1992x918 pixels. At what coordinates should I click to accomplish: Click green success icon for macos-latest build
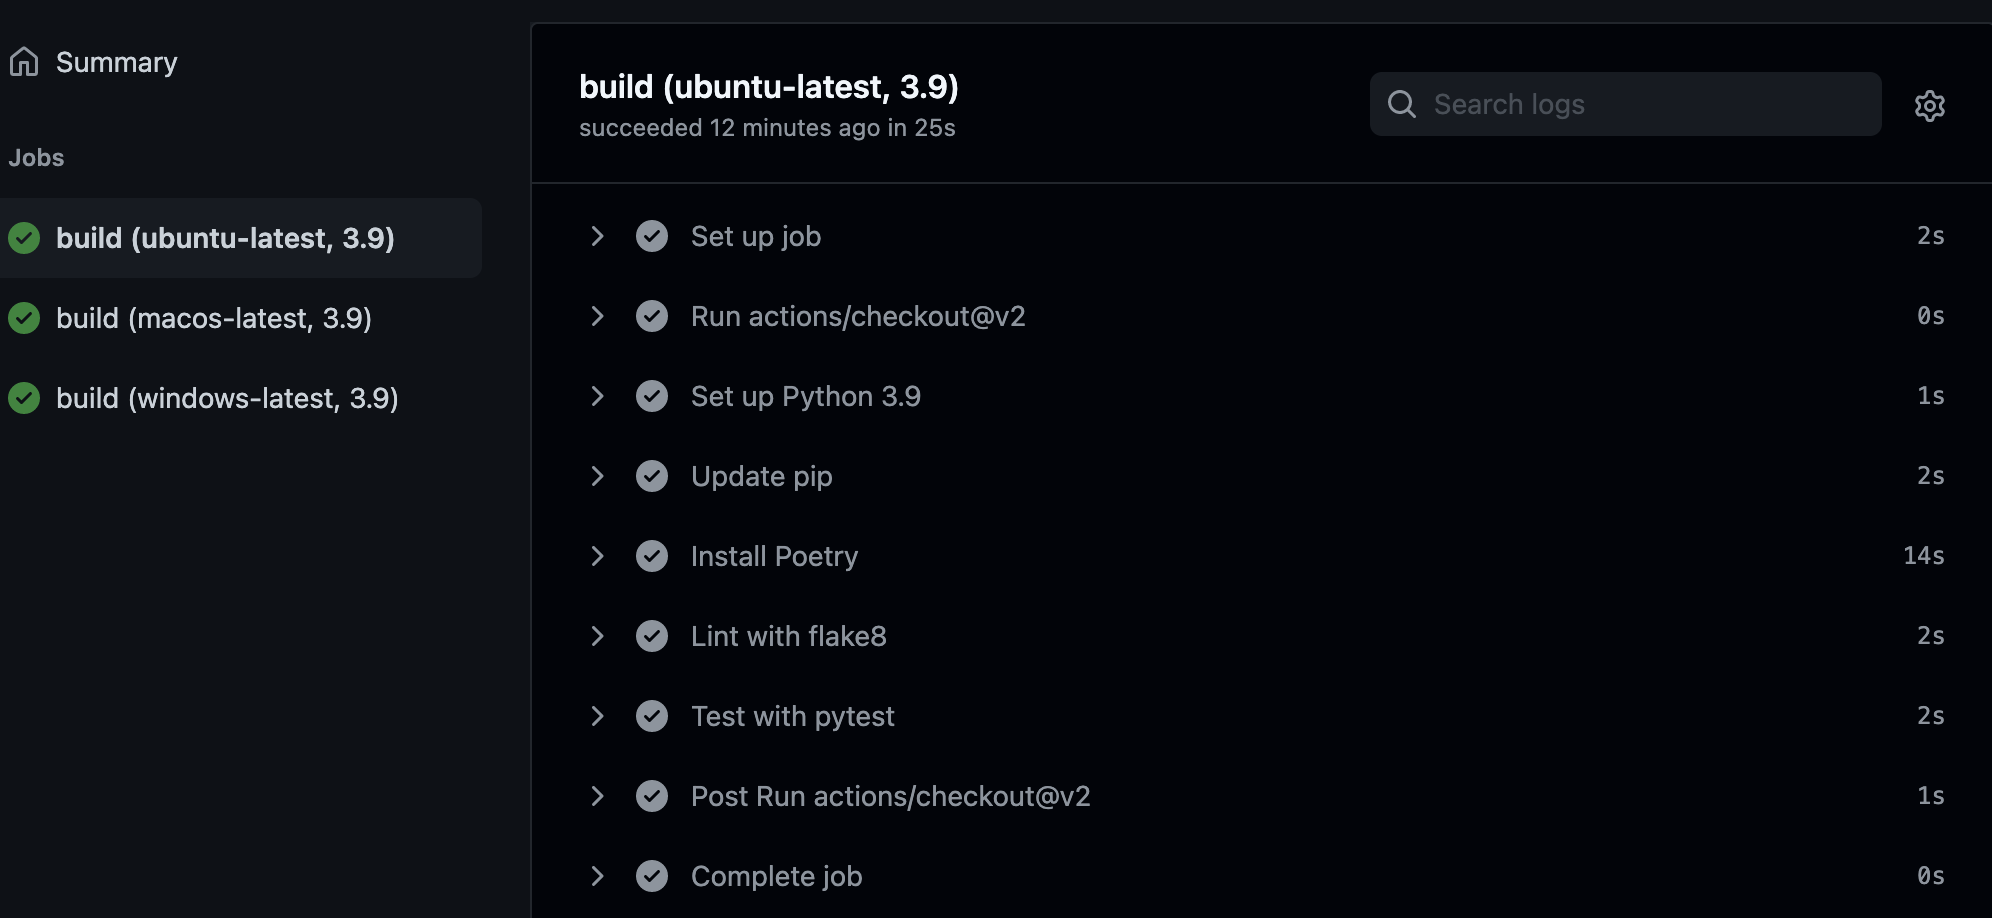(24, 318)
